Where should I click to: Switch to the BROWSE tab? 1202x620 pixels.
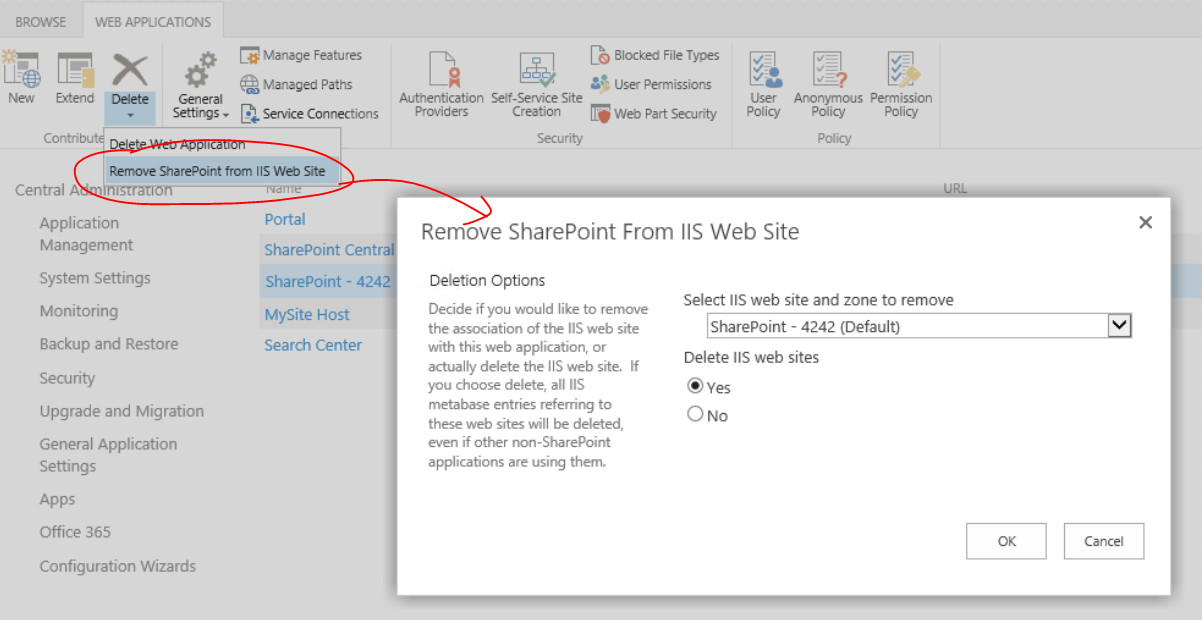[x=41, y=21]
